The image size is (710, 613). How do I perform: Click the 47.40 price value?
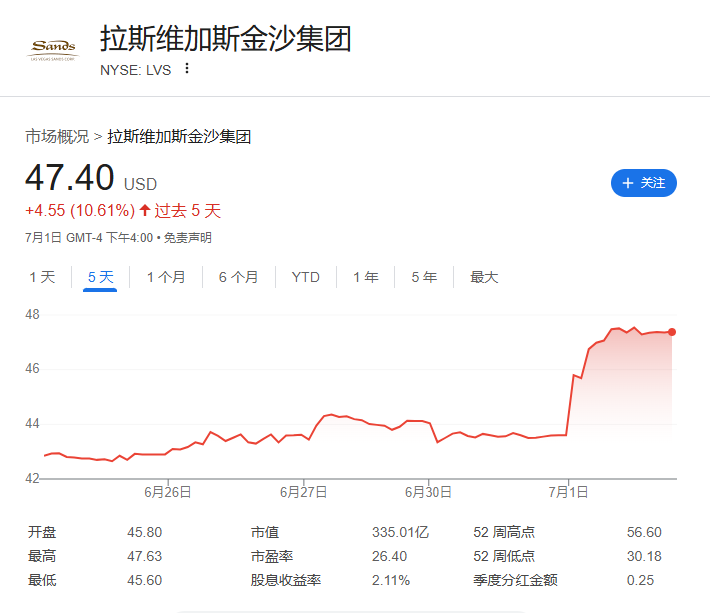click(69, 177)
